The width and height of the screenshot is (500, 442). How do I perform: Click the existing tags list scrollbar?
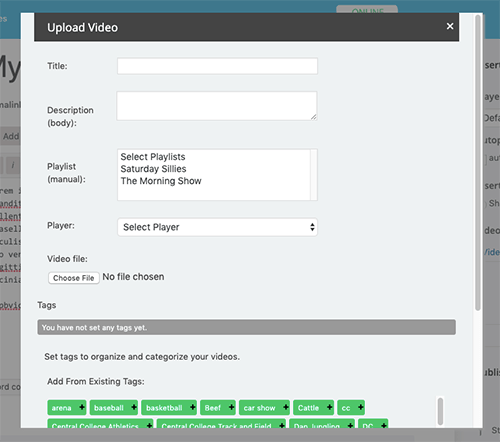point(440,411)
